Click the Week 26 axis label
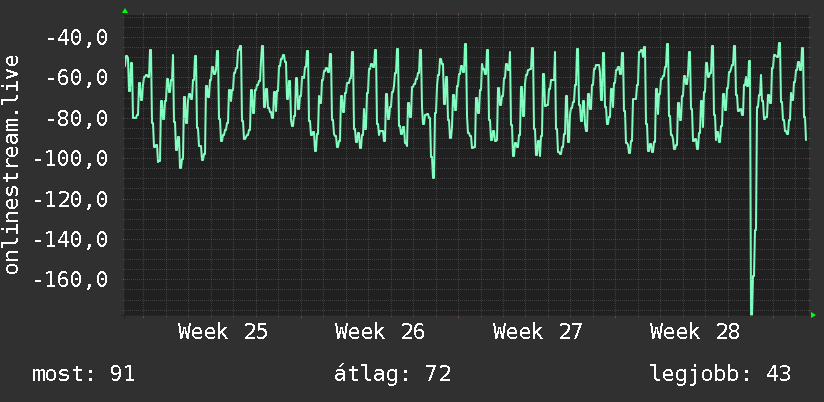This screenshot has width=824, height=402. click(x=380, y=332)
